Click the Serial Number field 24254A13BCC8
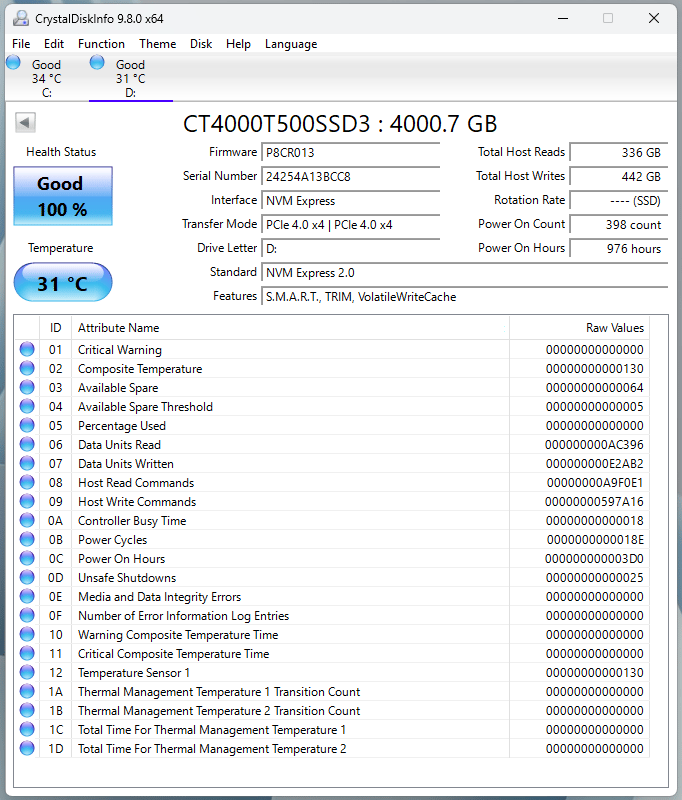The width and height of the screenshot is (682, 800). pyautogui.click(x=350, y=177)
